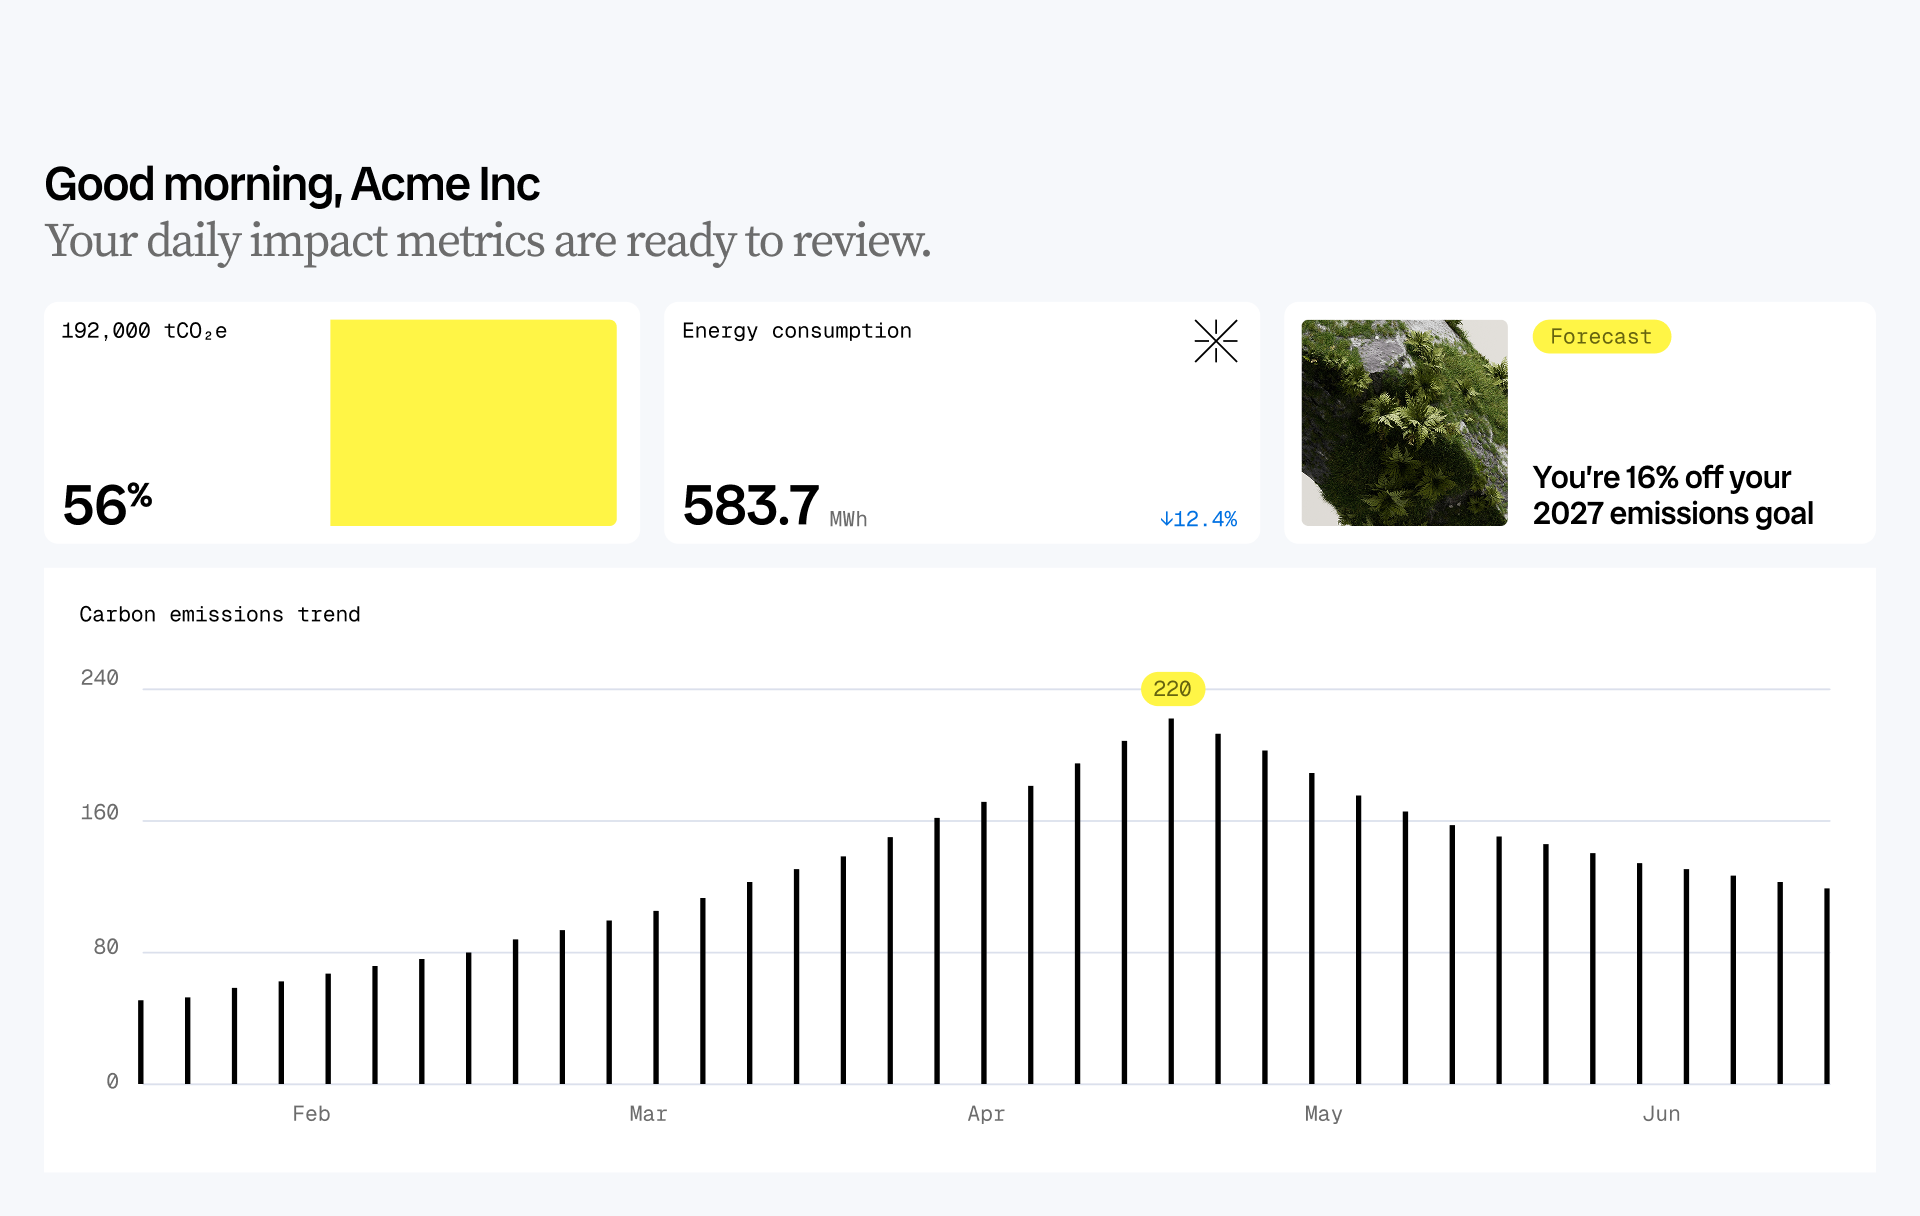Click the 583.7 MWh energy value
The width and height of the screenshot is (1920, 1216).
752,506
